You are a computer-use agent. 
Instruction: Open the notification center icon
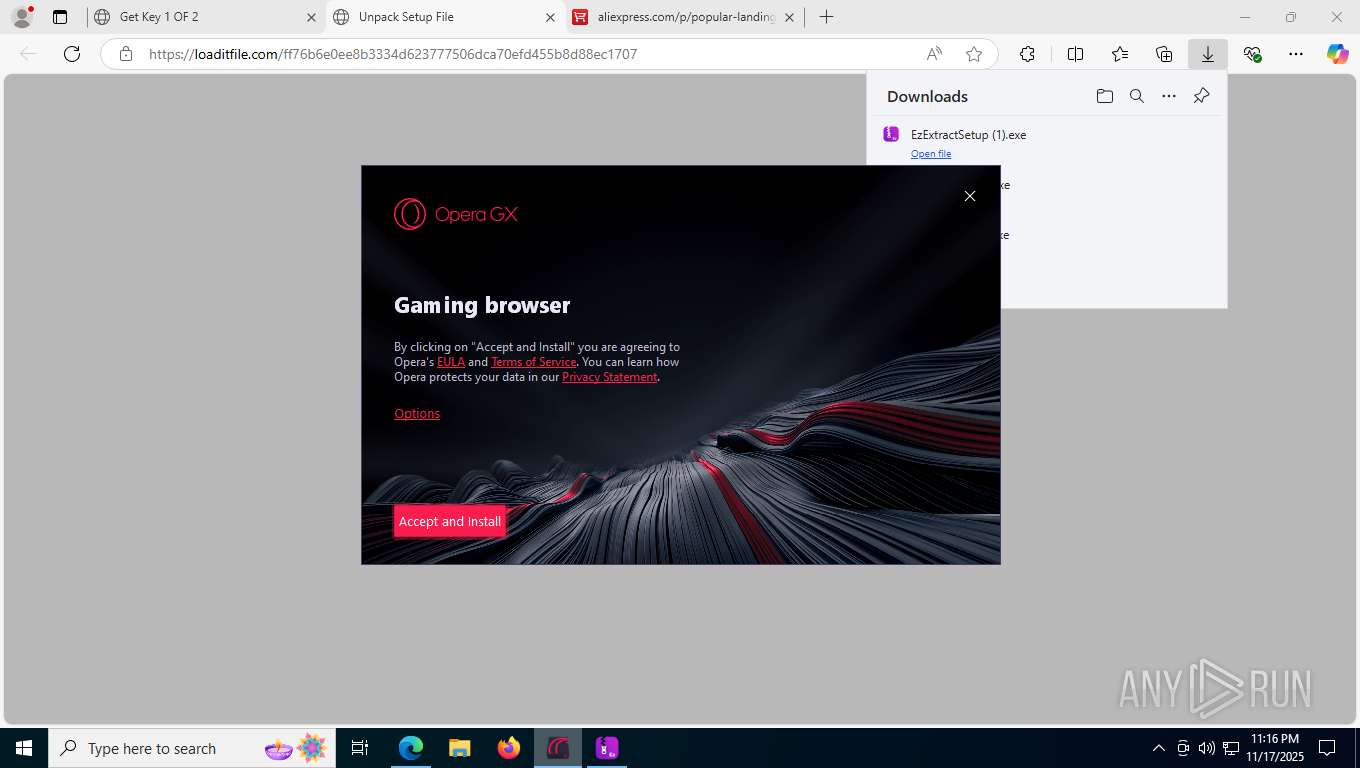[x=1327, y=748]
